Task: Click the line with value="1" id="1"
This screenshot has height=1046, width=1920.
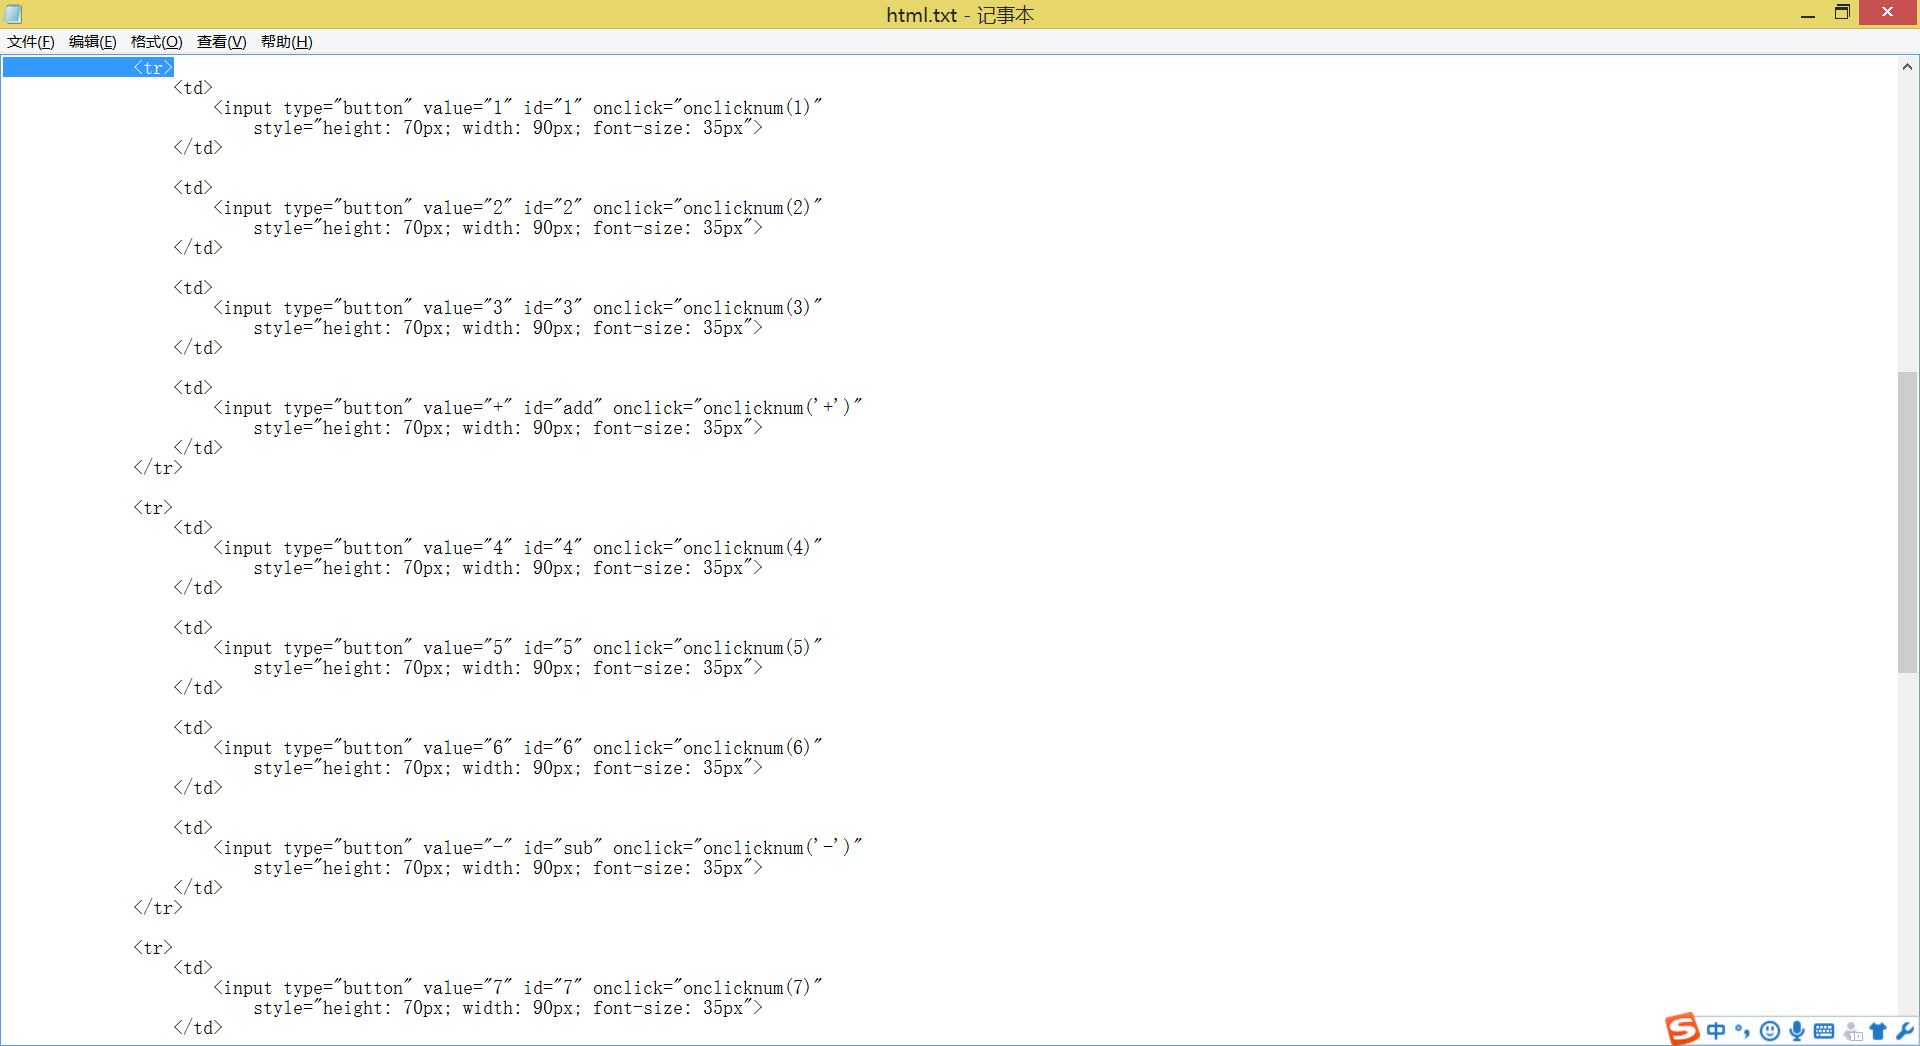Action: pyautogui.click(x=518, y=108)
